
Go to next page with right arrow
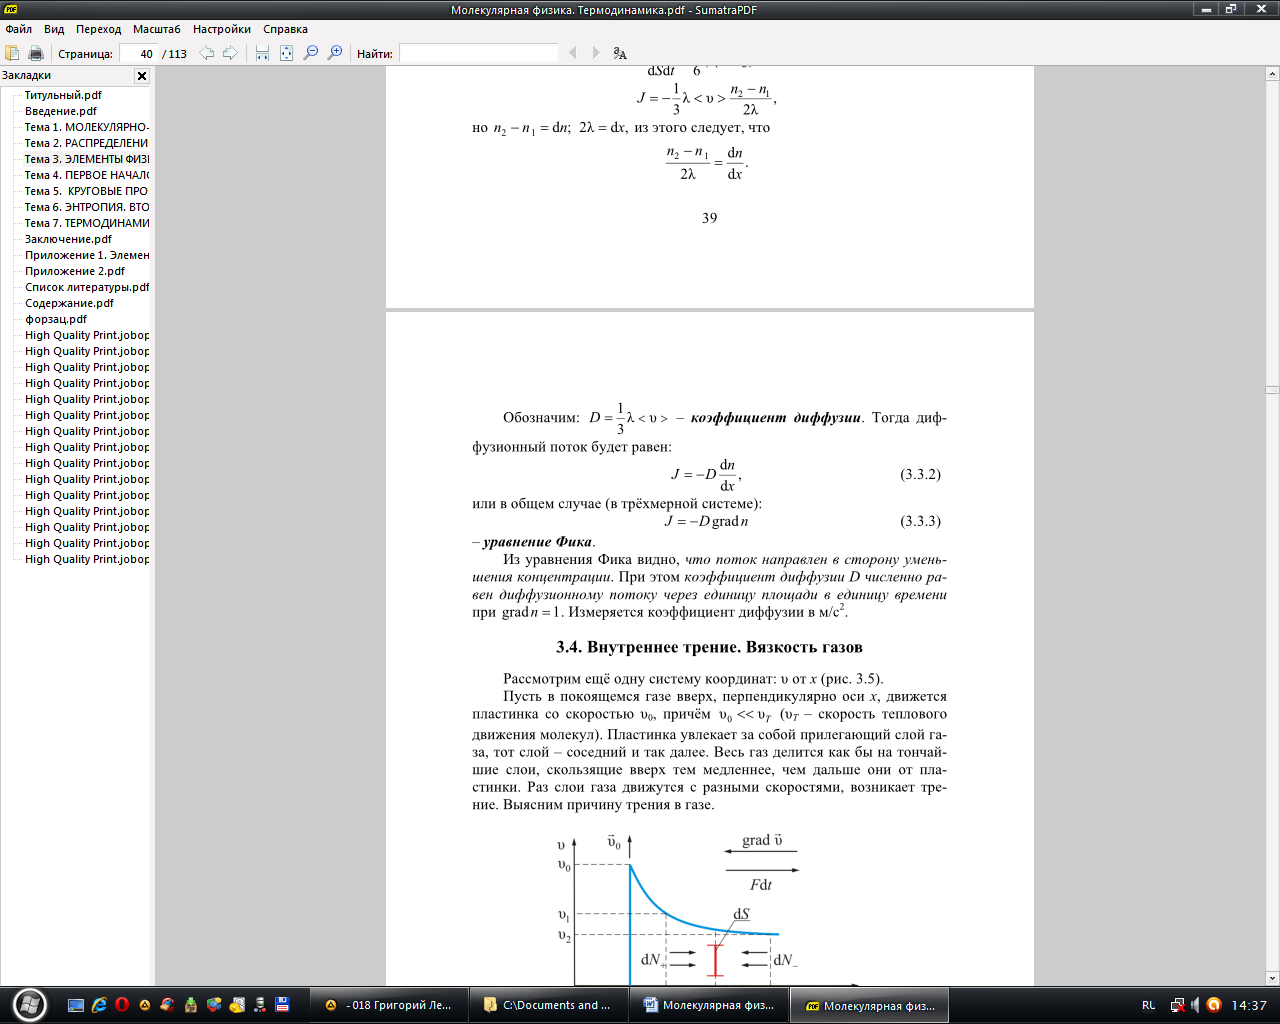(230, 53)
